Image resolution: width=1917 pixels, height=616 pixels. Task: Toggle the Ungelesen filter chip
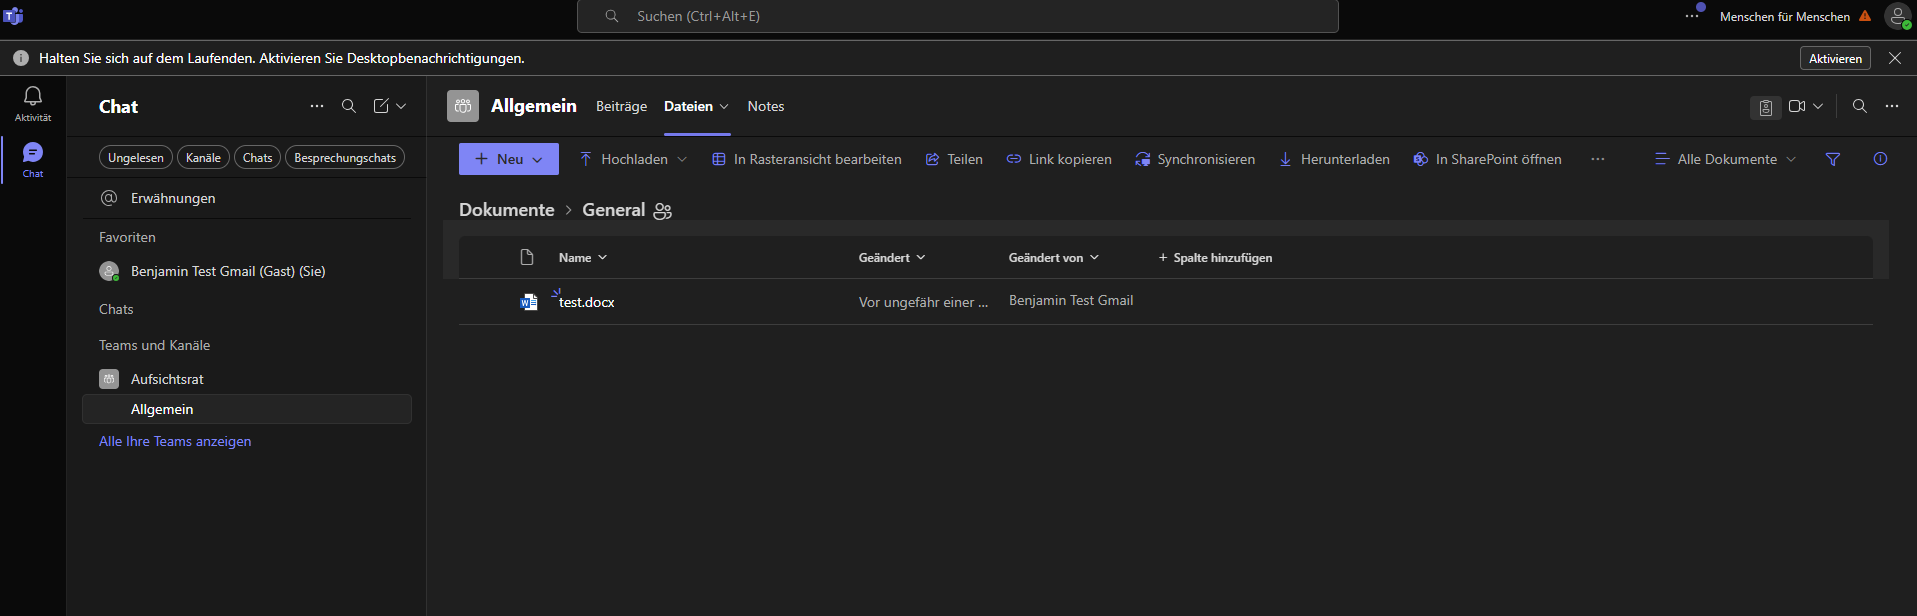(136, 158)
